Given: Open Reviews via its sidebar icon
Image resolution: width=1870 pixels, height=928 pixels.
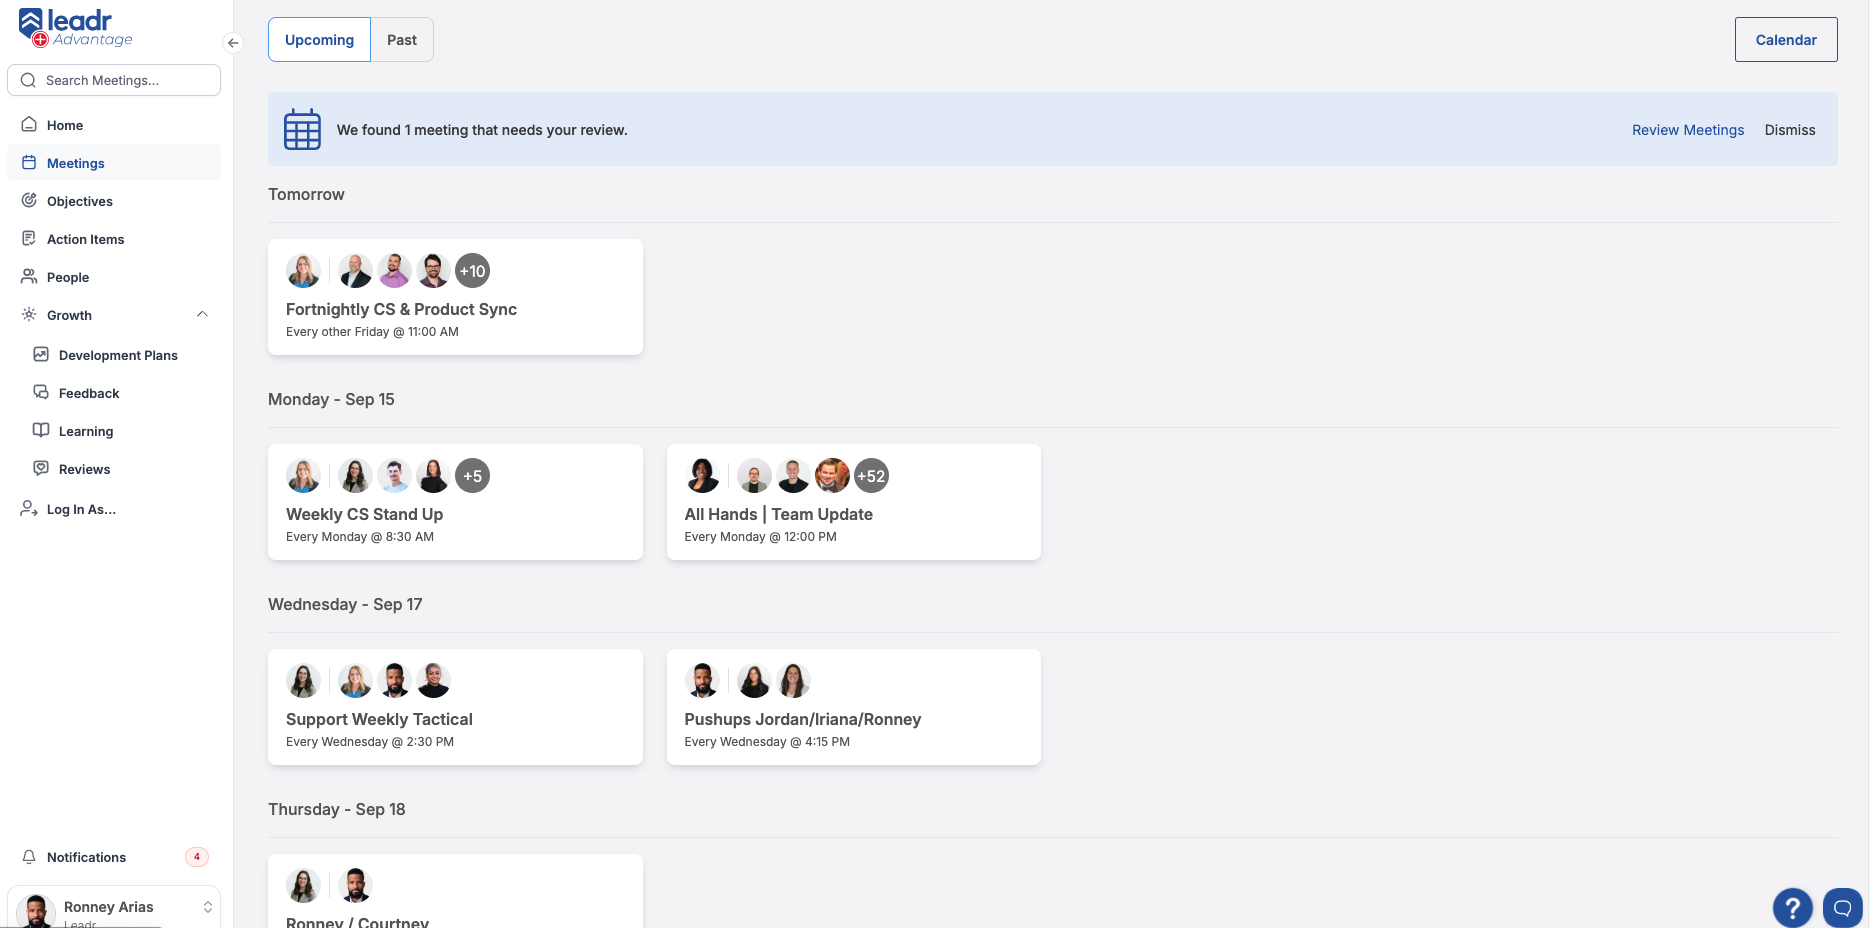Looking at the screenshot, I should [40, 468].
